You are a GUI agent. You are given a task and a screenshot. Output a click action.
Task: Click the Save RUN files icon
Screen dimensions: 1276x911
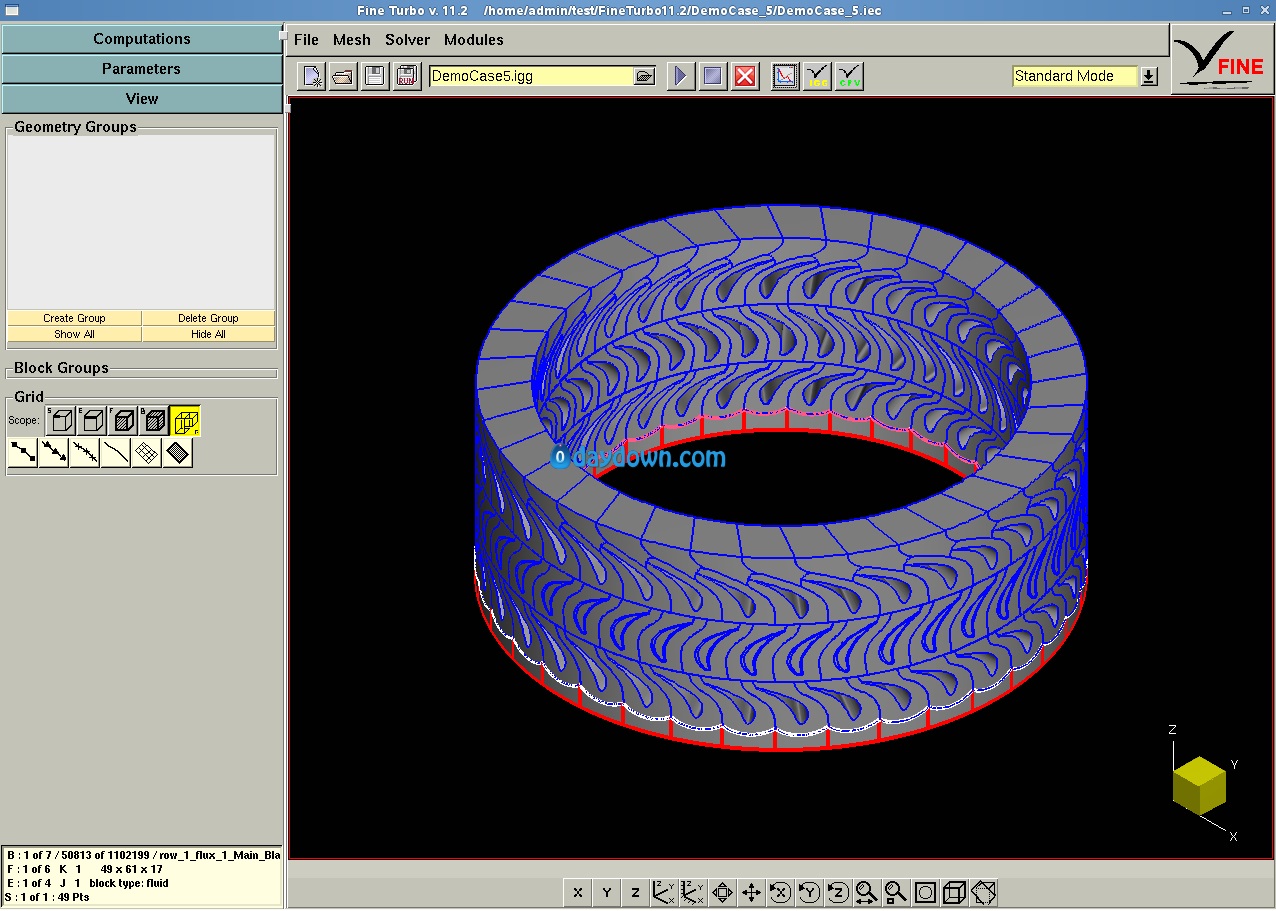tap(407, 76)
